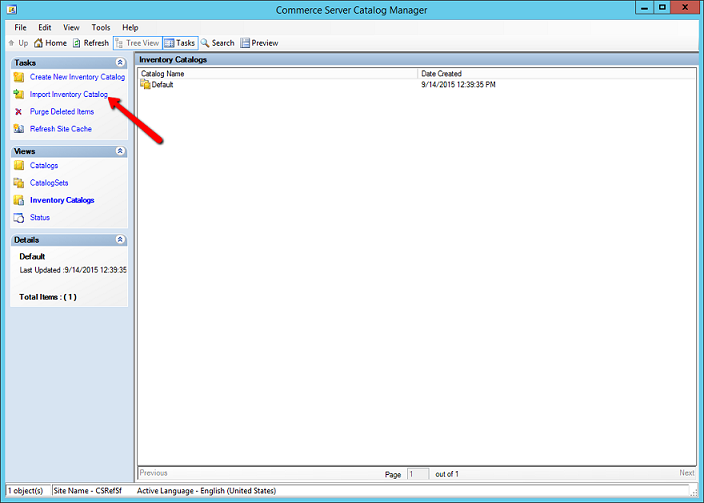Open the Tools menu
704x503 pixels.
click(101, 27)
